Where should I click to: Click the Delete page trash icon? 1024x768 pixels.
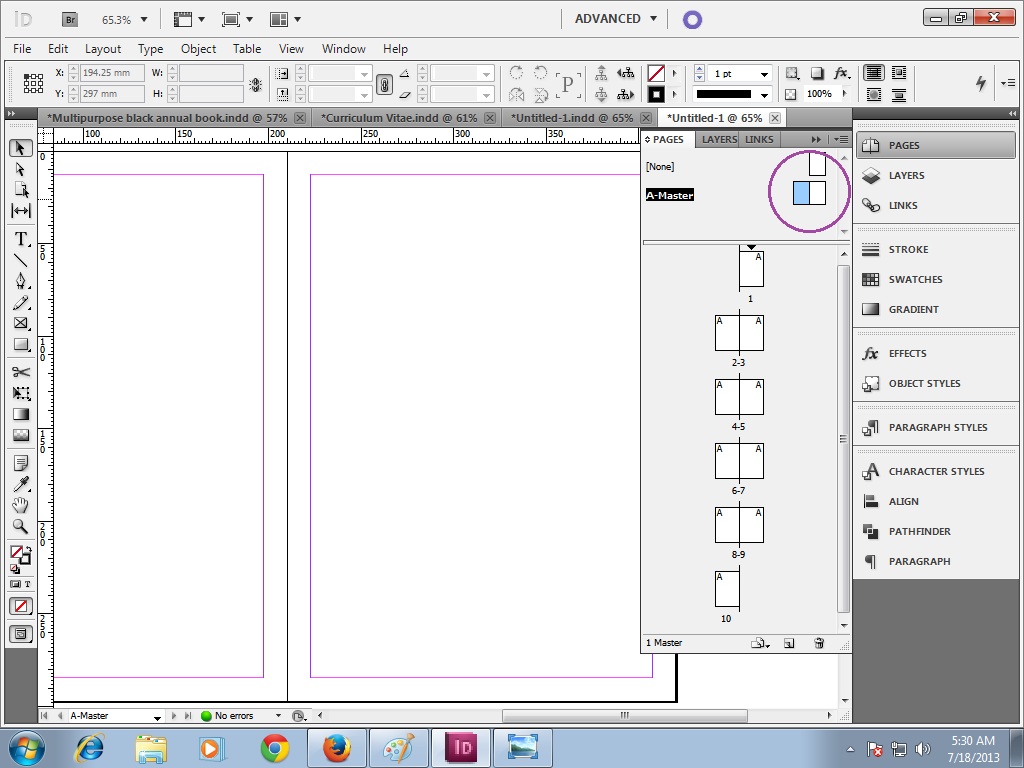819,643
